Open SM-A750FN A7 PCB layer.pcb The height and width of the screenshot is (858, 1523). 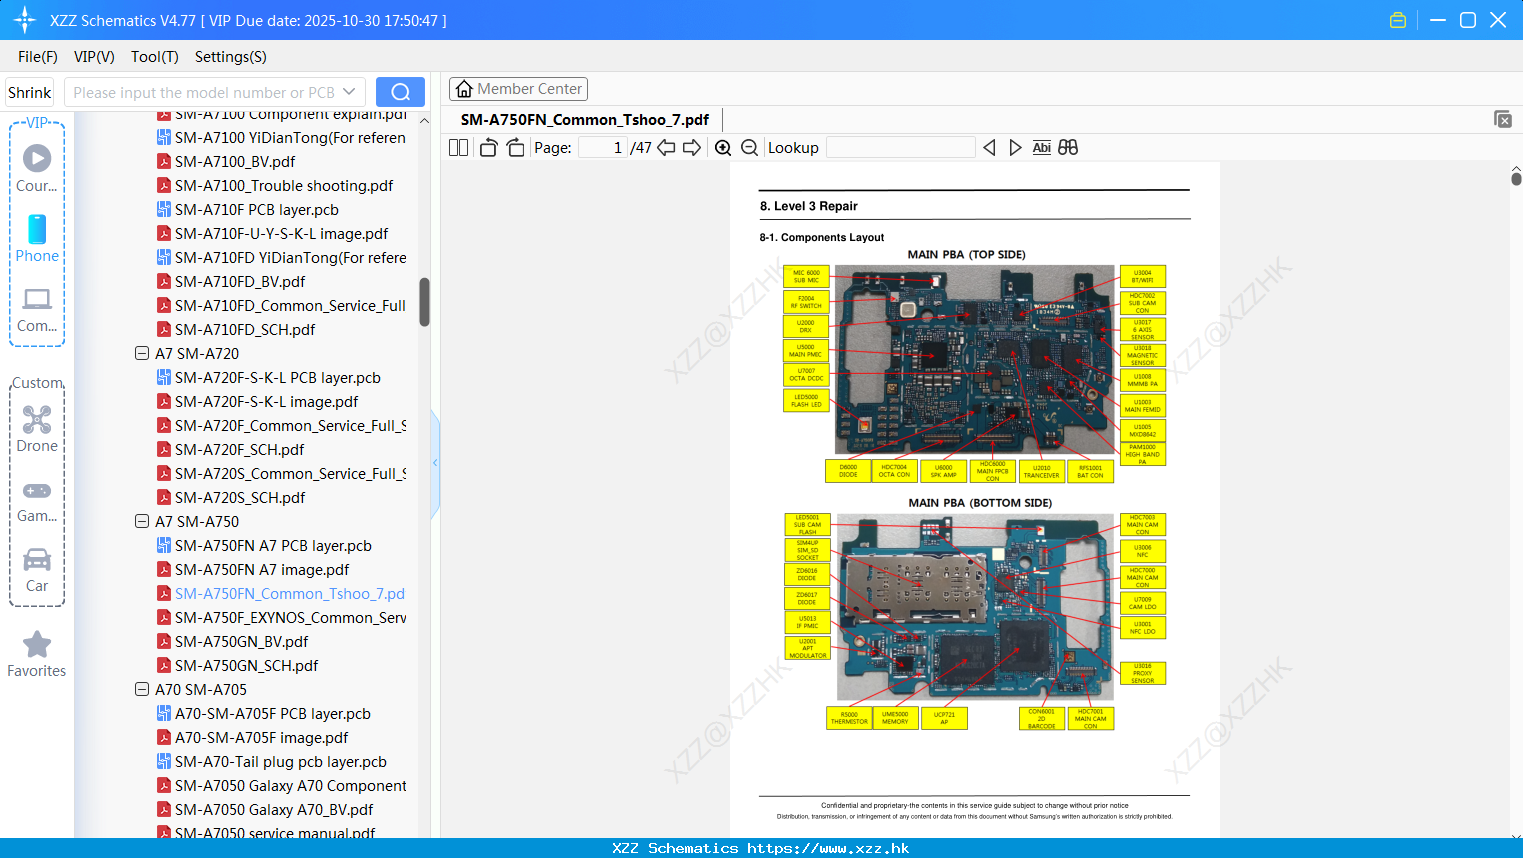pyautogui.click(x=273, y=545)
